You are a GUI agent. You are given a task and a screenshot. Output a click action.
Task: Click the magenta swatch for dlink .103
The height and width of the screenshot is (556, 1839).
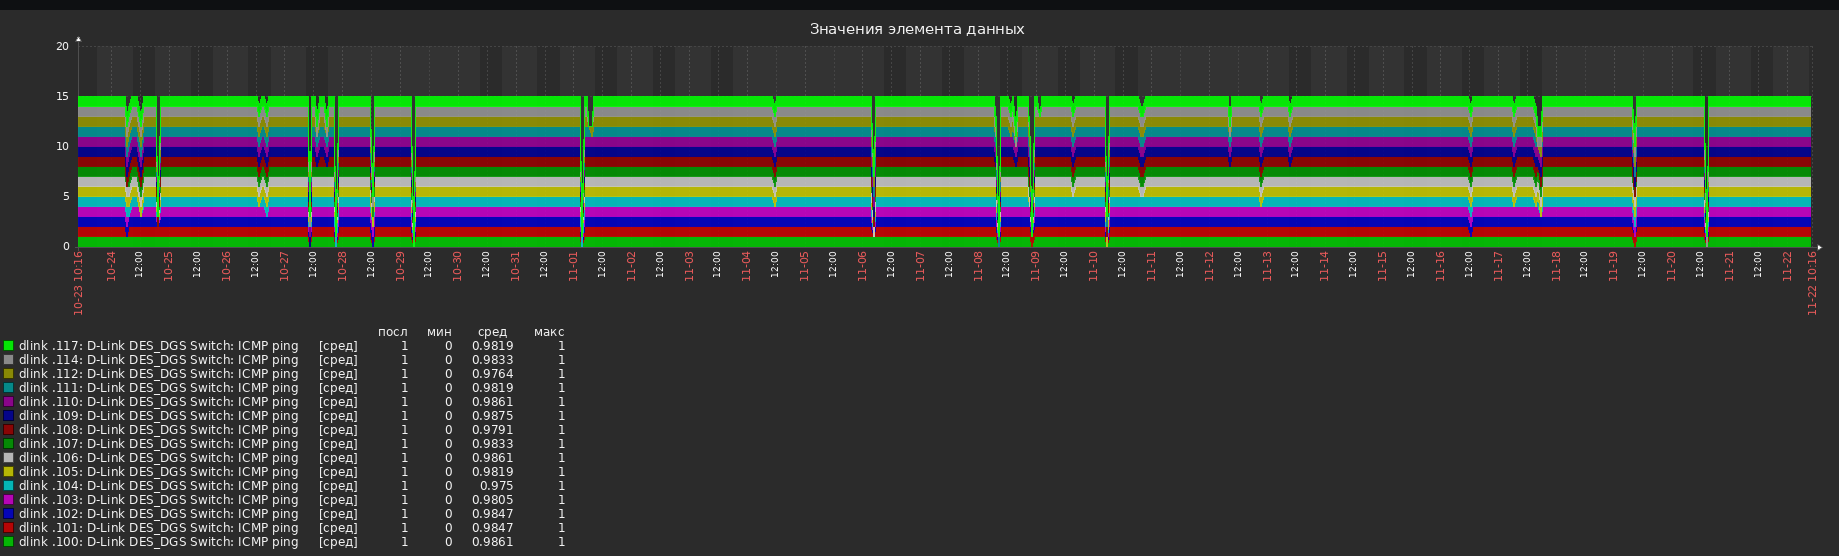click(x=8, y=500)
